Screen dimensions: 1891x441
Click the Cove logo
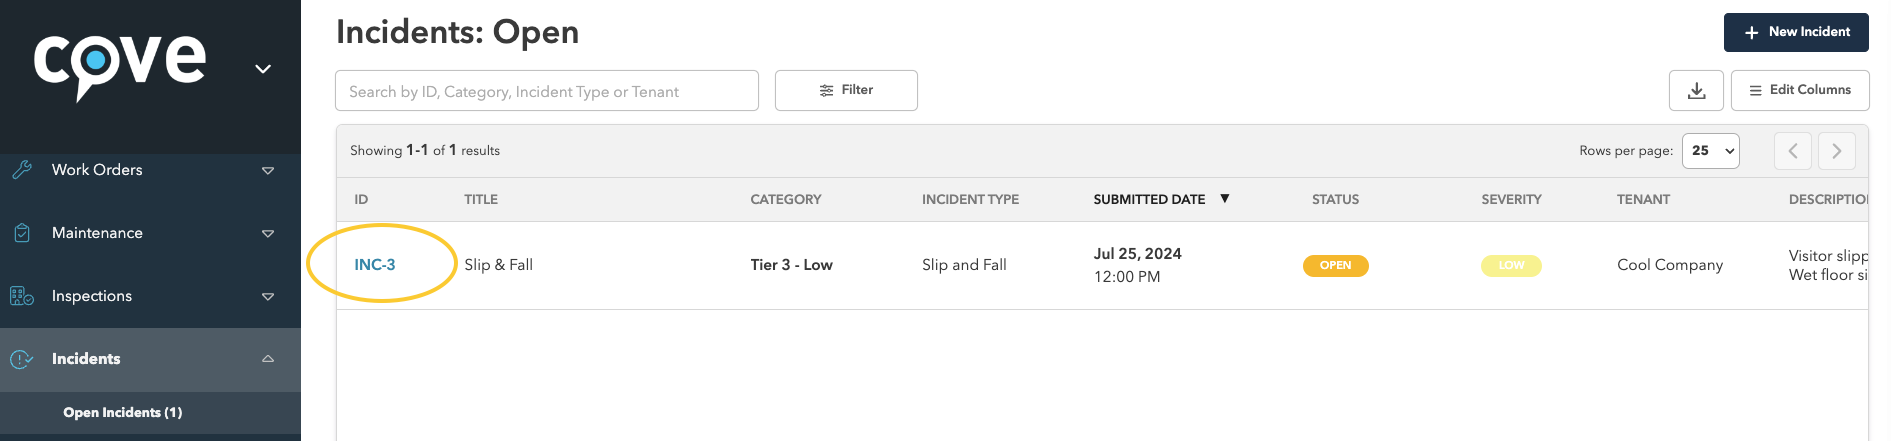tap(120, 66)
